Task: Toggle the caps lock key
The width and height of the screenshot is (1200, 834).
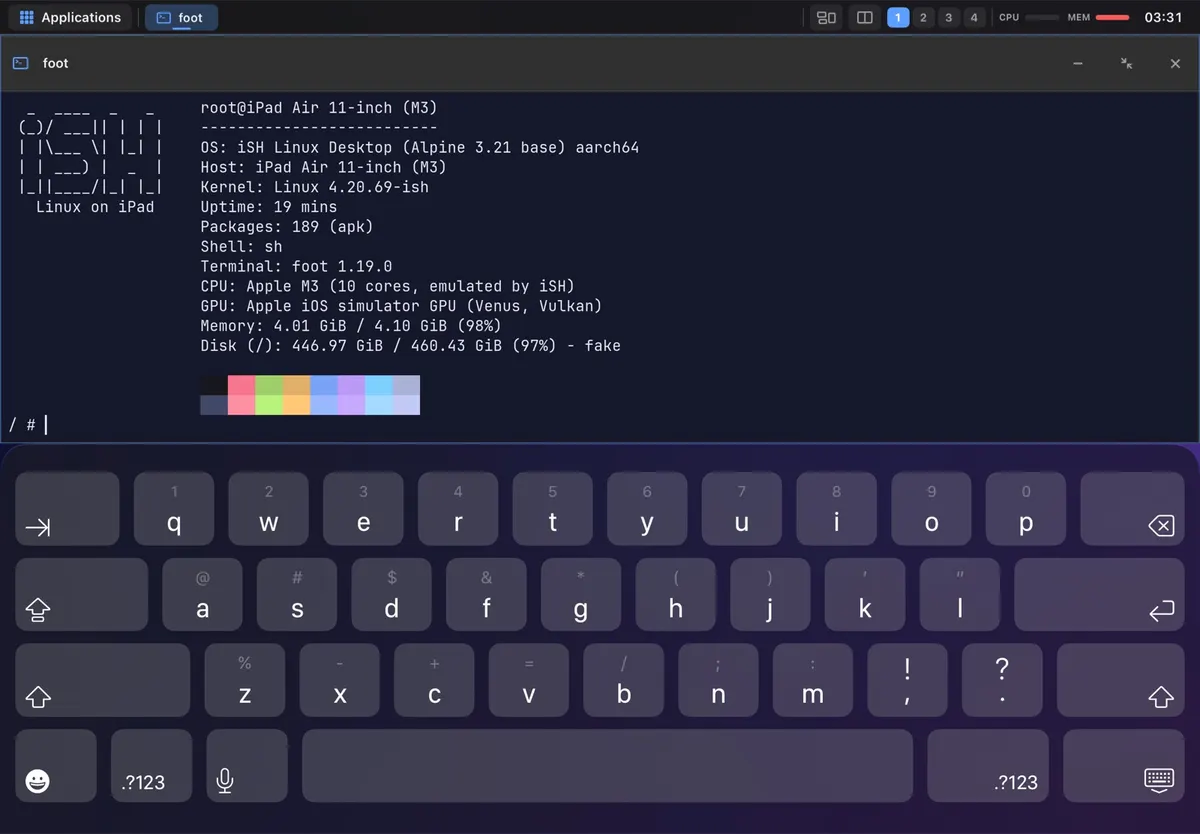Action: coord(81,594)
